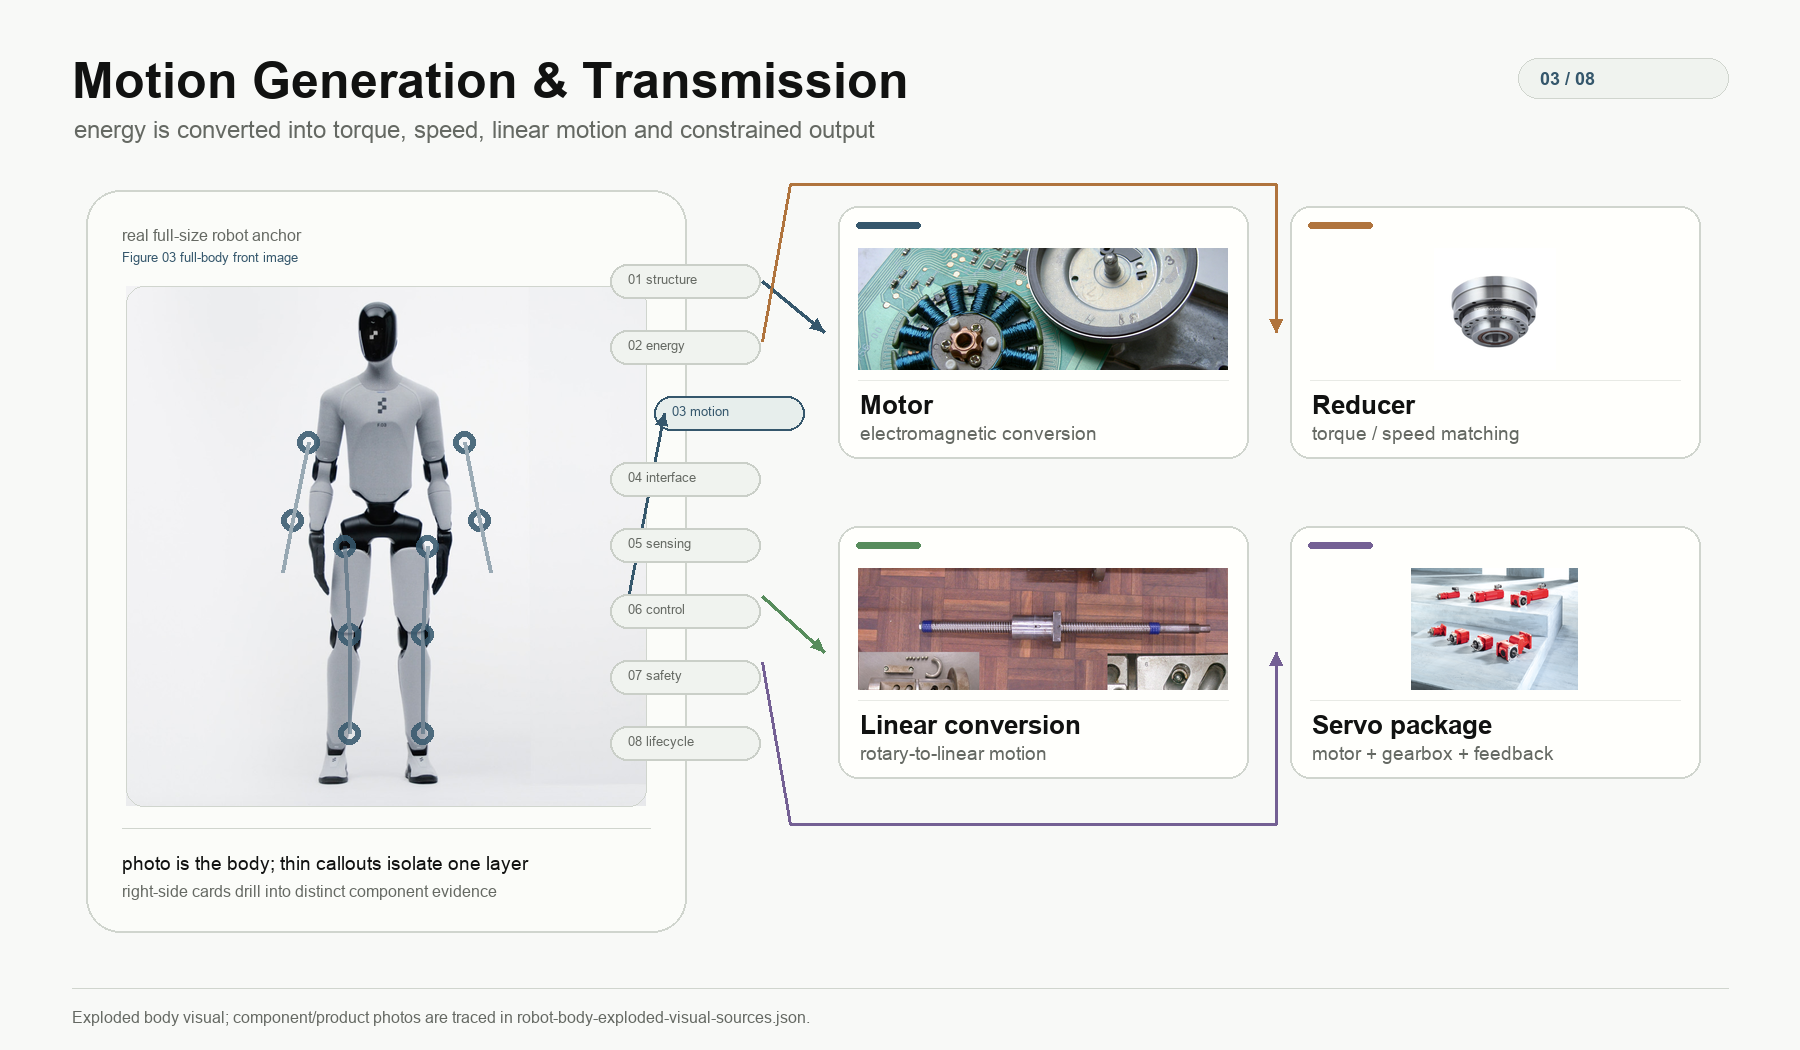Click 'Figure 03 full-body front image' link
Image resolution: width=1800 pixels, height=1050 pixels.
(x=210, y=258)
